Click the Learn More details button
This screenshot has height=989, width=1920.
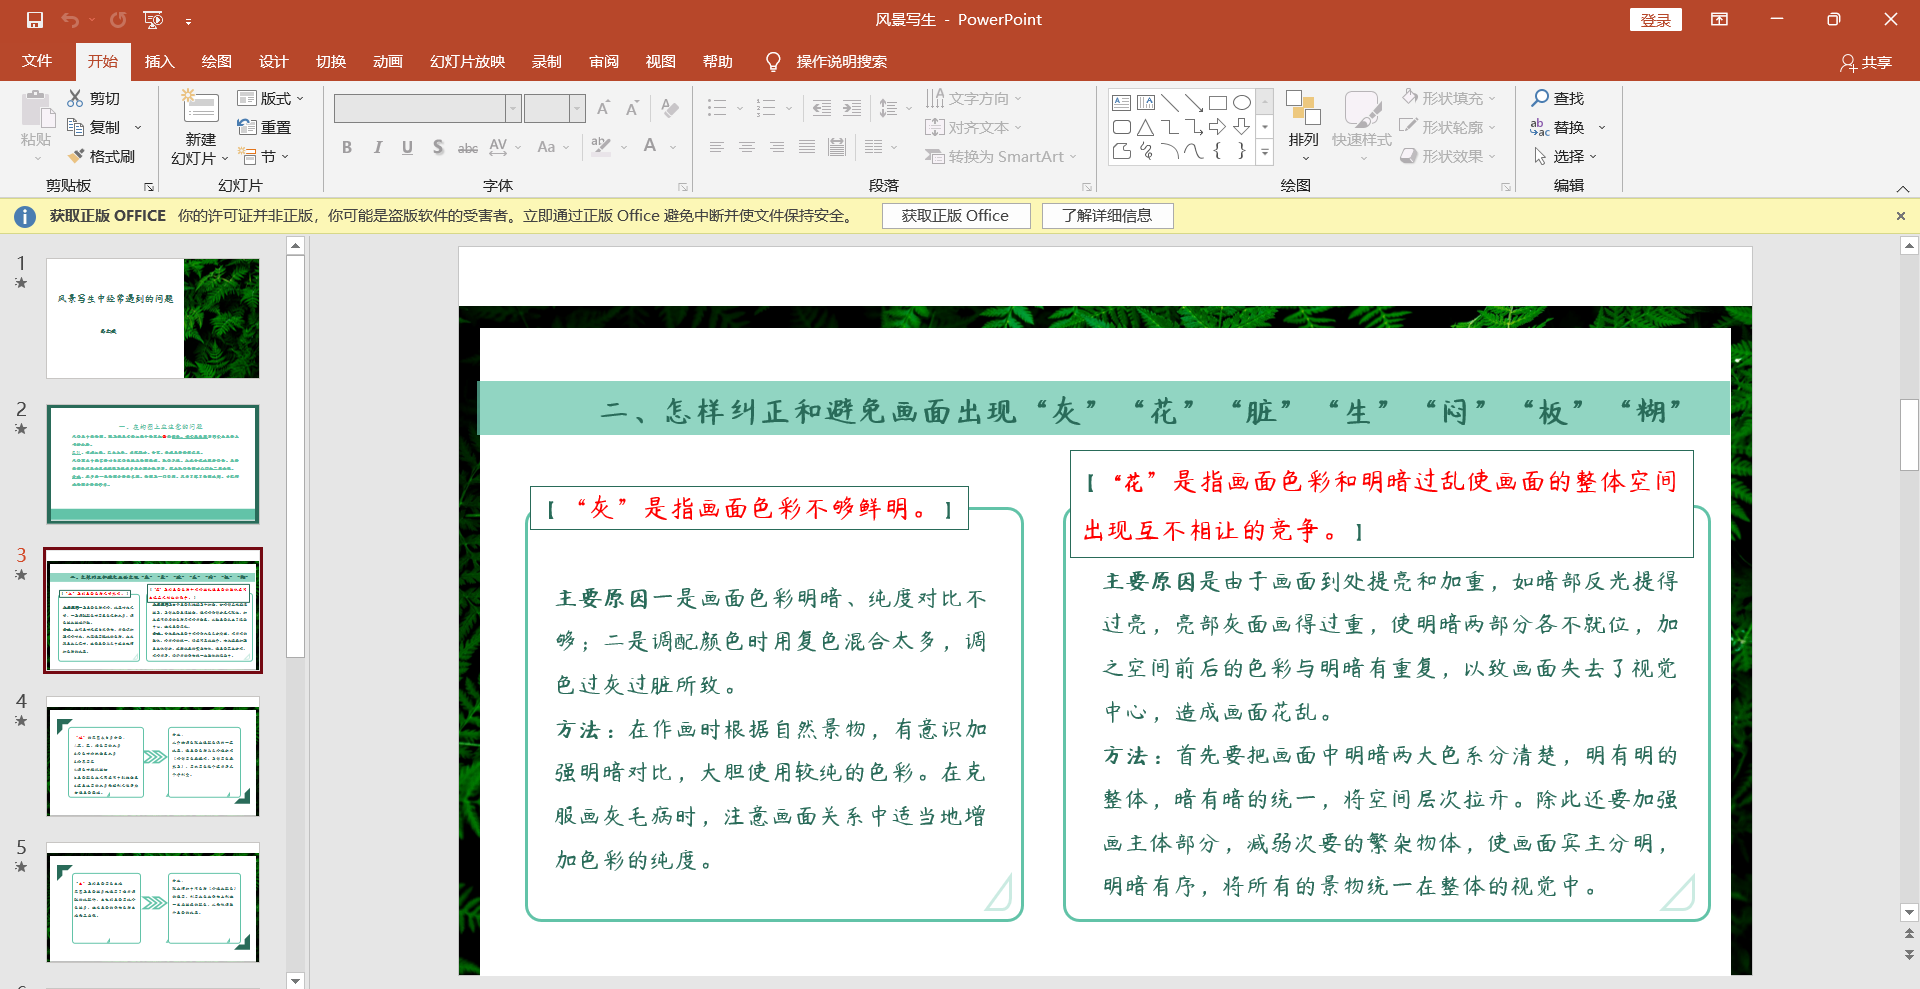tap(1107, 216)
